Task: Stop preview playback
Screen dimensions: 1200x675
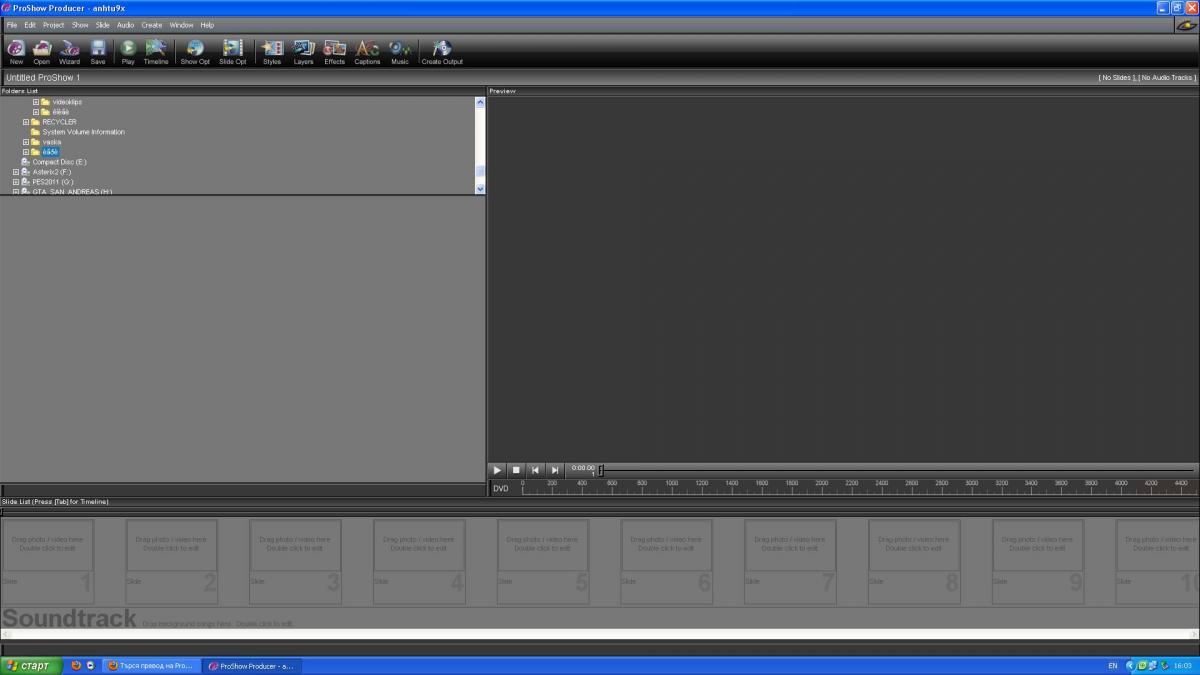Action: tap(516, 470)
